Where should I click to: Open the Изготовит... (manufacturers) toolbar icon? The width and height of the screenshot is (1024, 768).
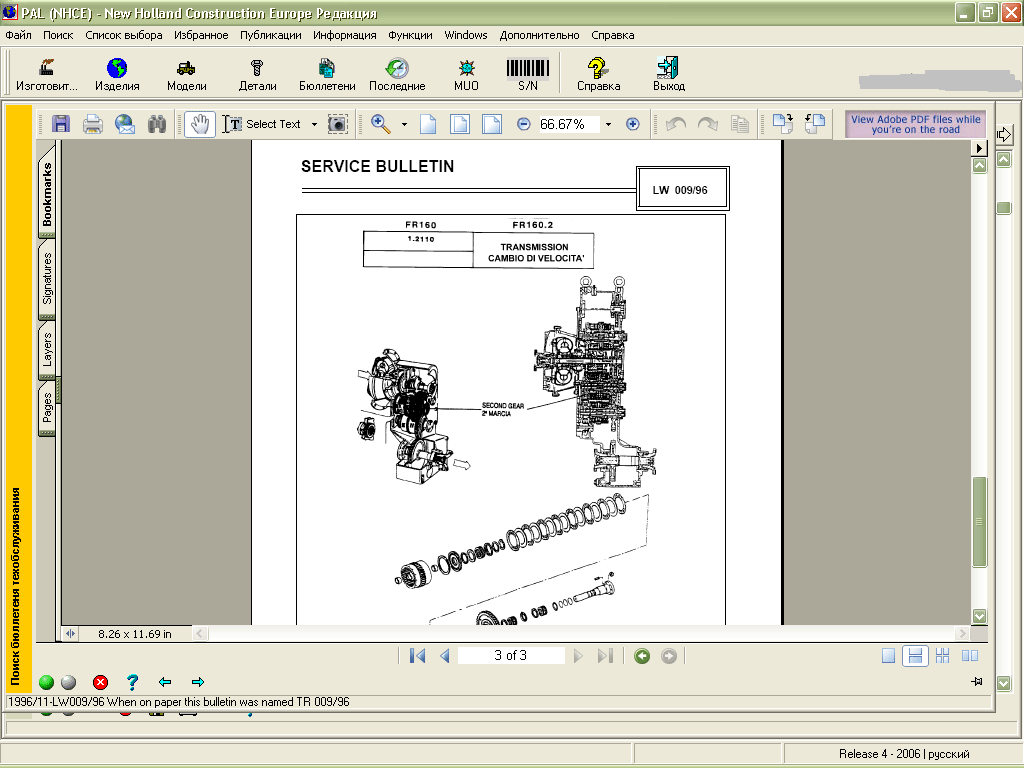[x=46, y=74]
